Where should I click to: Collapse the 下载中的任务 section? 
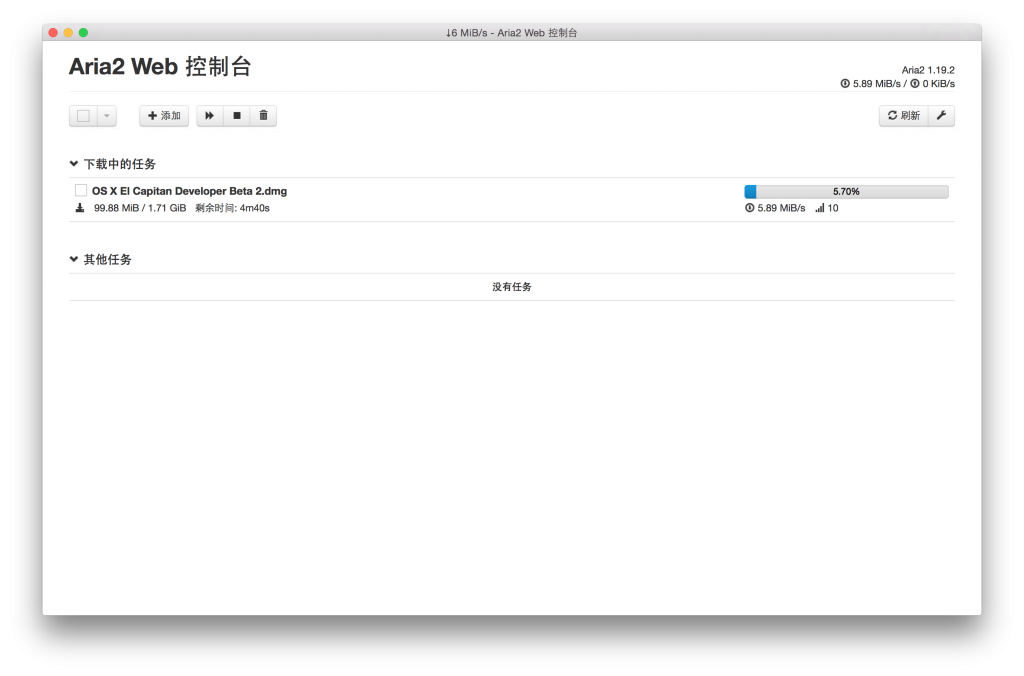(73, 163)
